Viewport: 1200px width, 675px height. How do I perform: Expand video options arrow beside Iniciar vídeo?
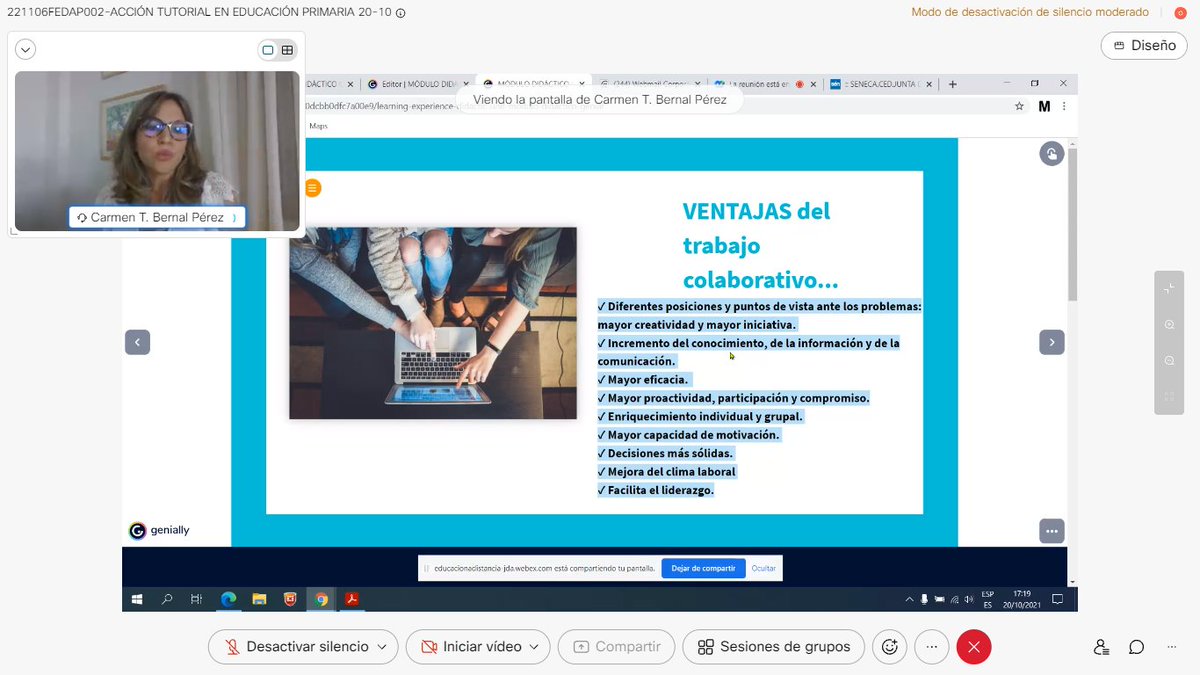pos(535,647)
